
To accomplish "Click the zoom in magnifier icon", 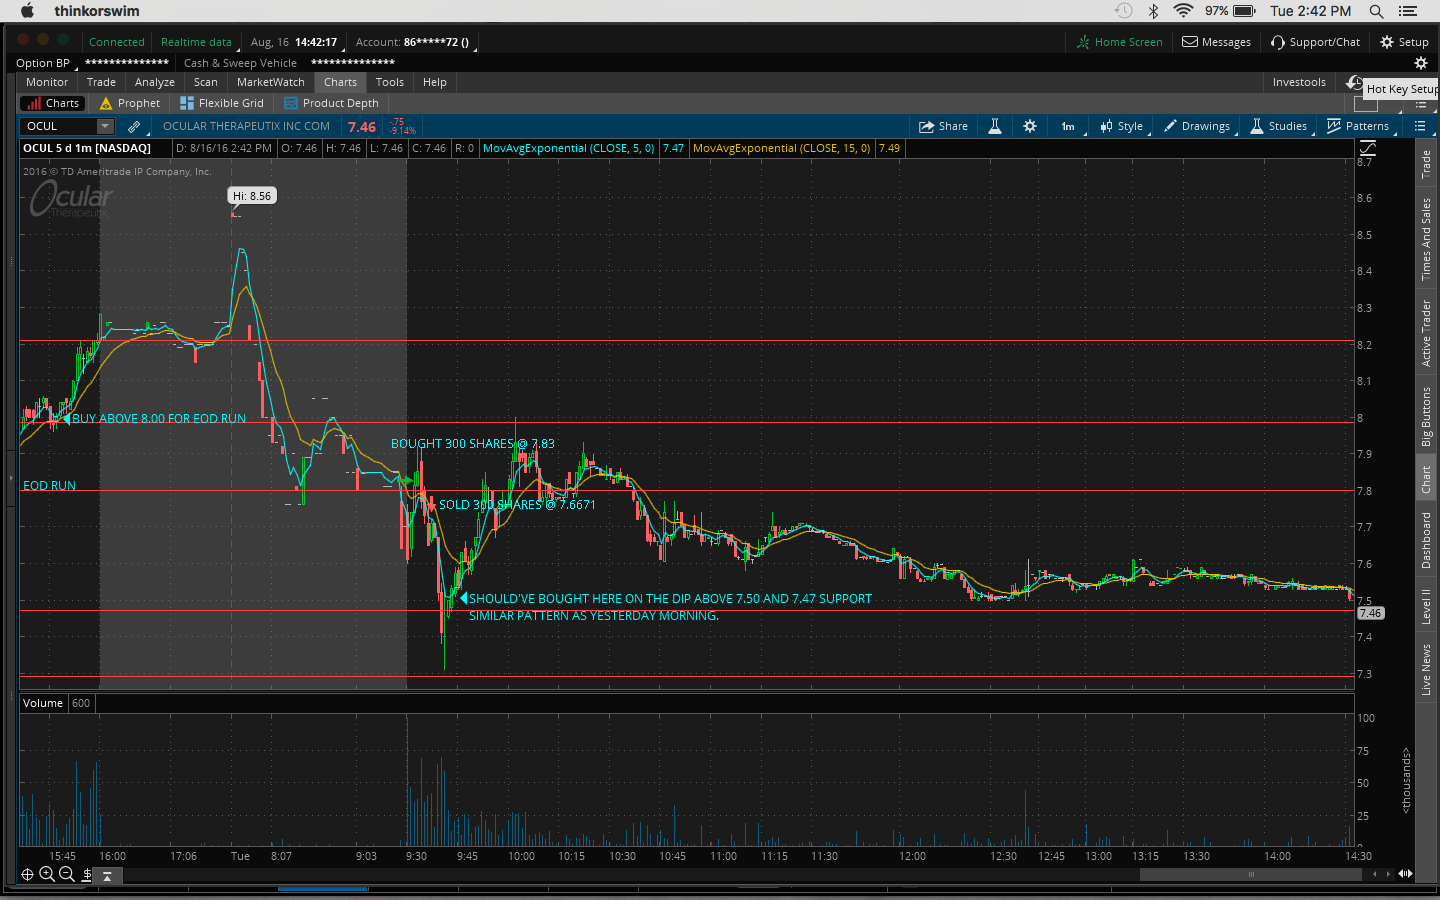I will pos(47,874).
